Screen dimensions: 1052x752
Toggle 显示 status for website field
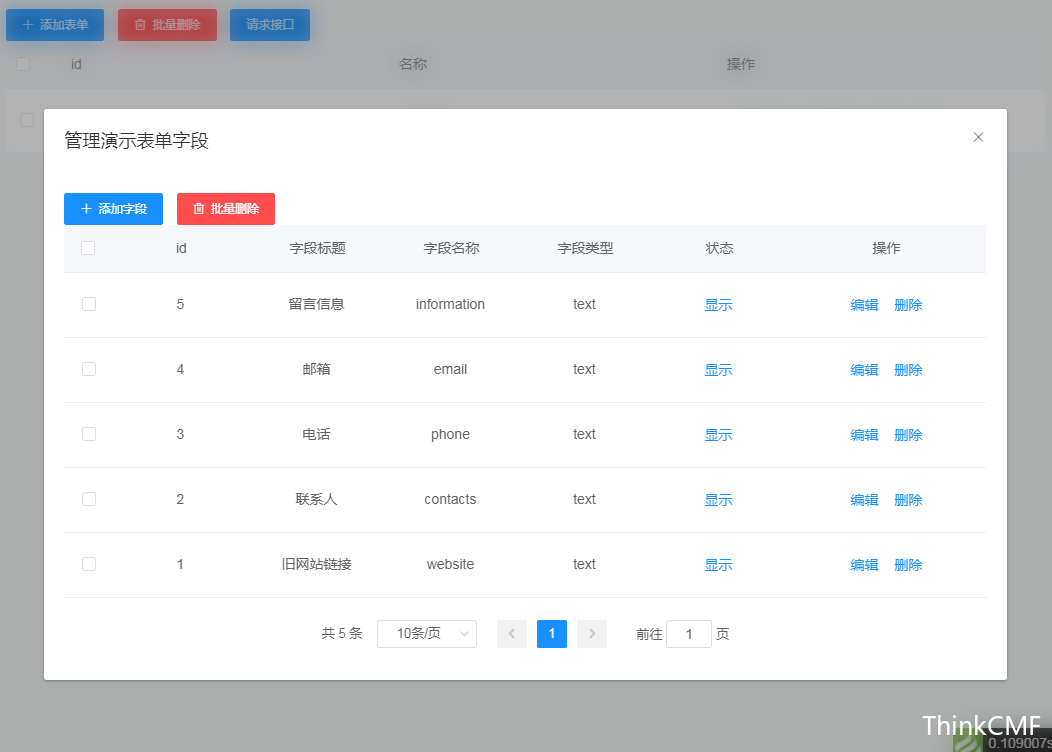click(718, 565)
